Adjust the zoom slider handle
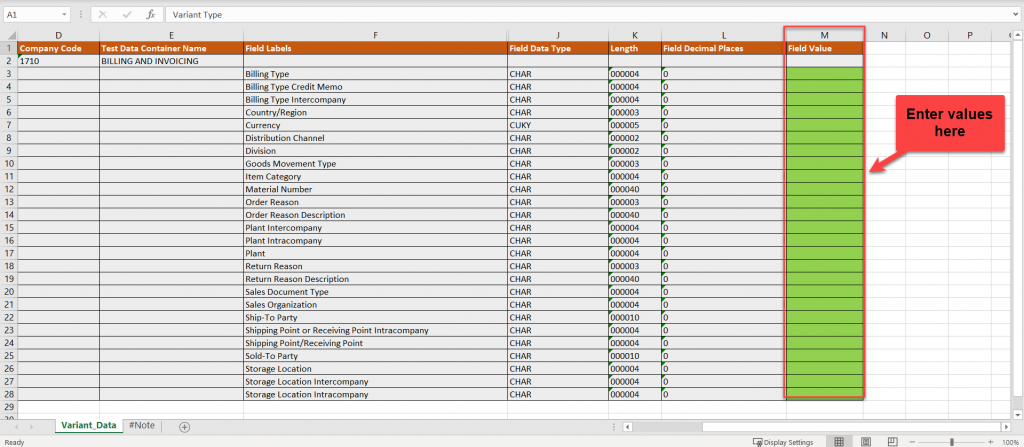1024x447 pixels. click(952, 442)
